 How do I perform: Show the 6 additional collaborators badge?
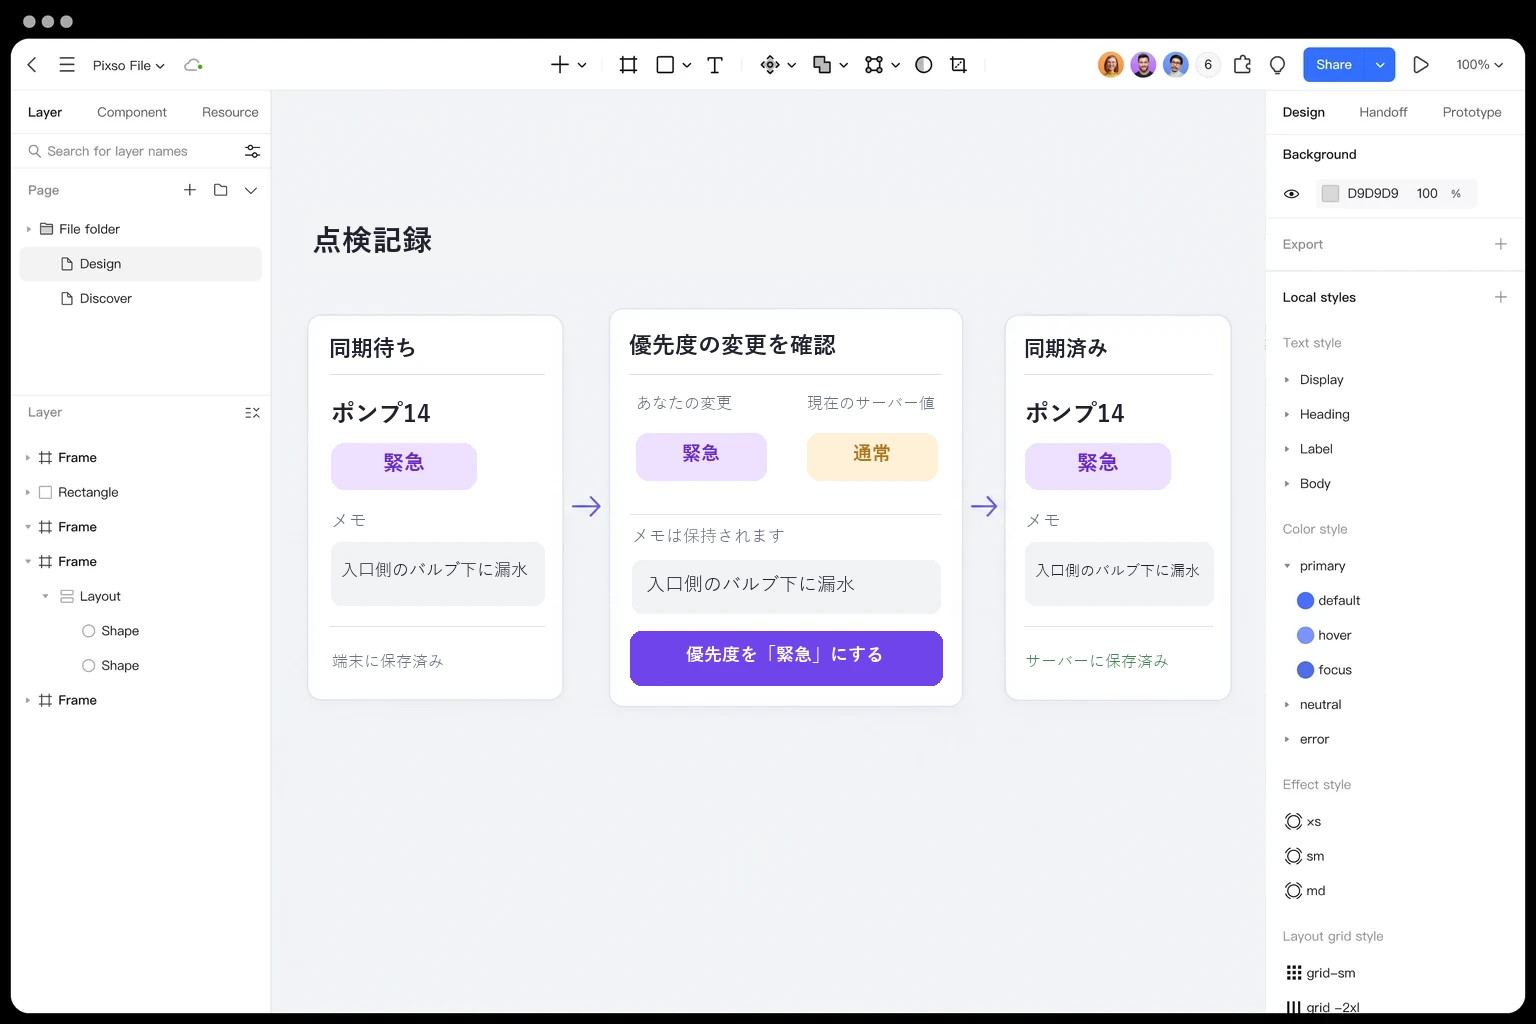click(1208, 65)
